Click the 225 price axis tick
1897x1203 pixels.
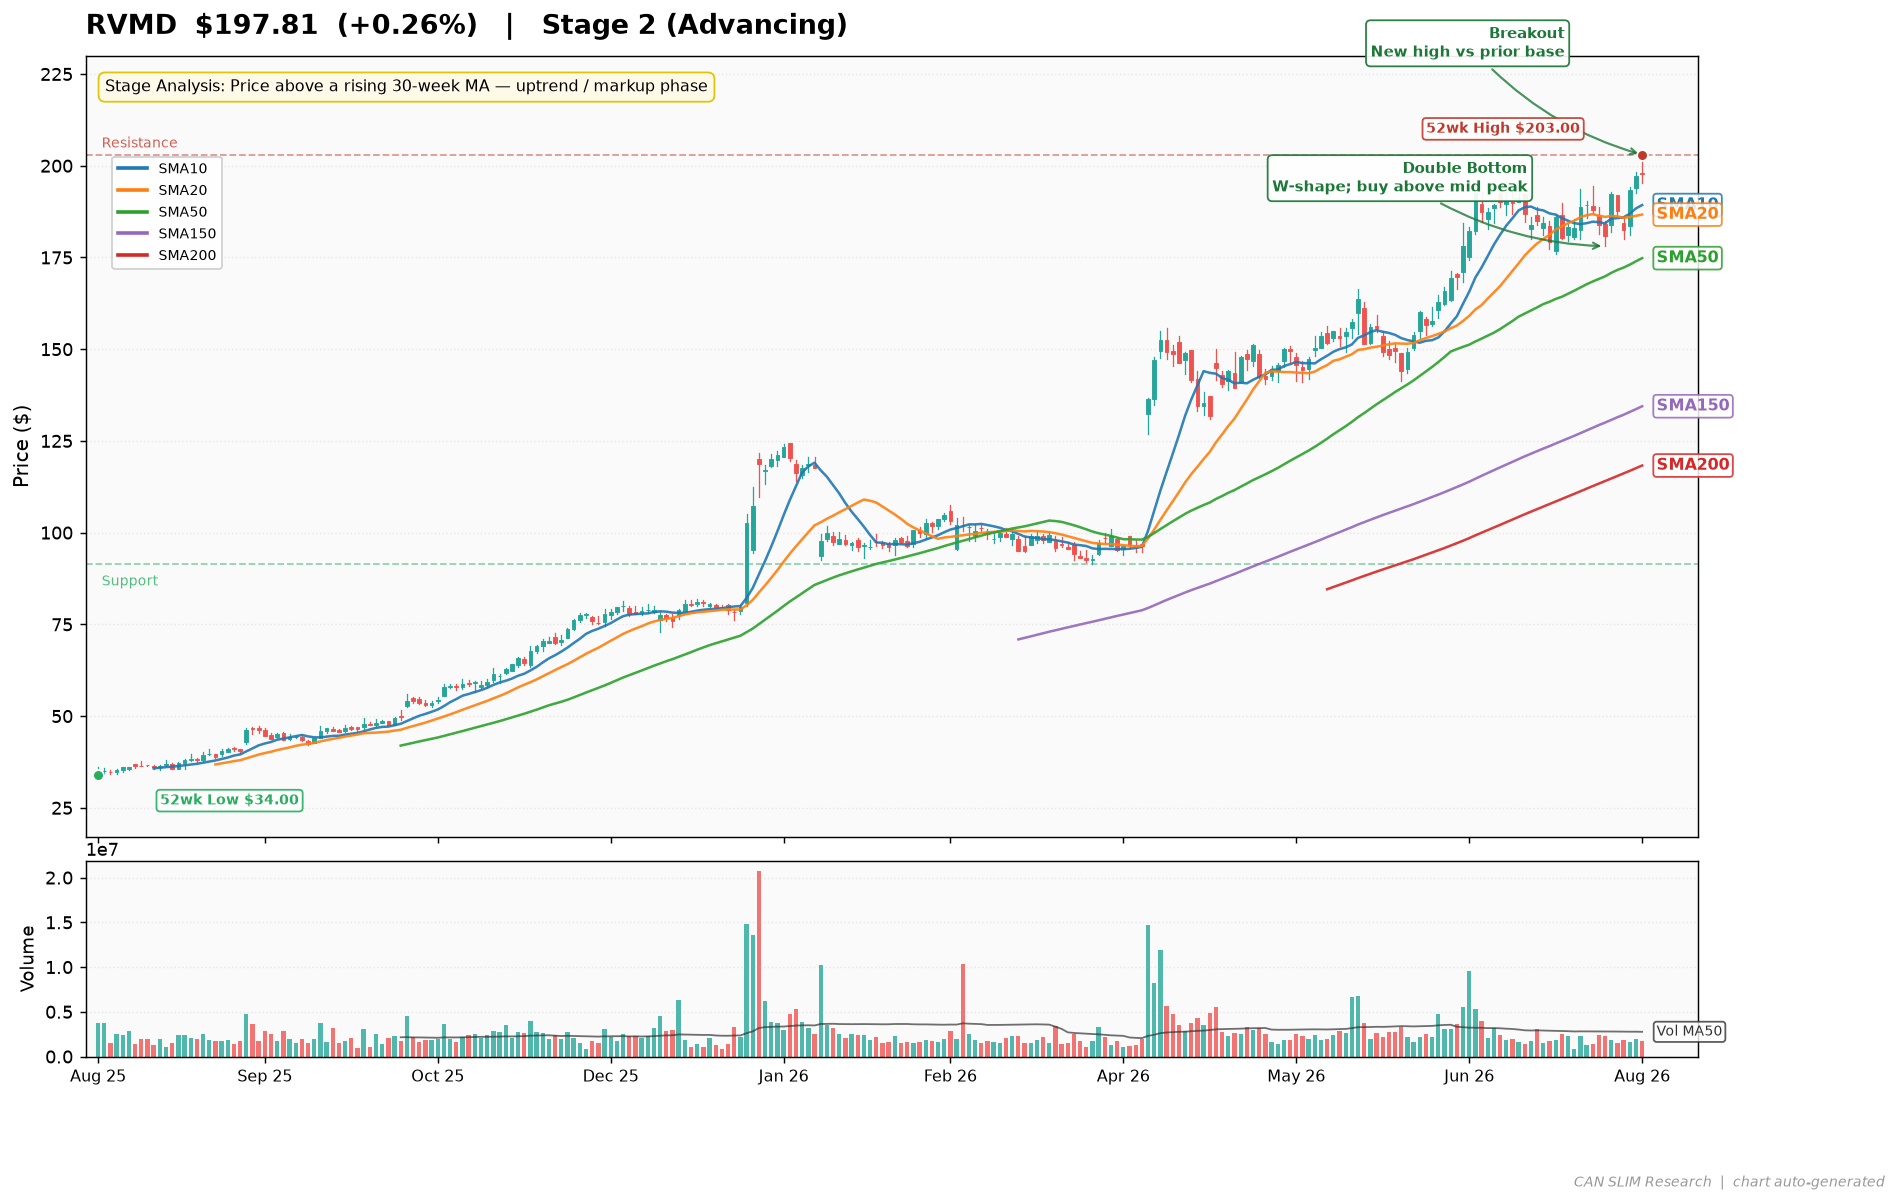[x=56, y=75]
